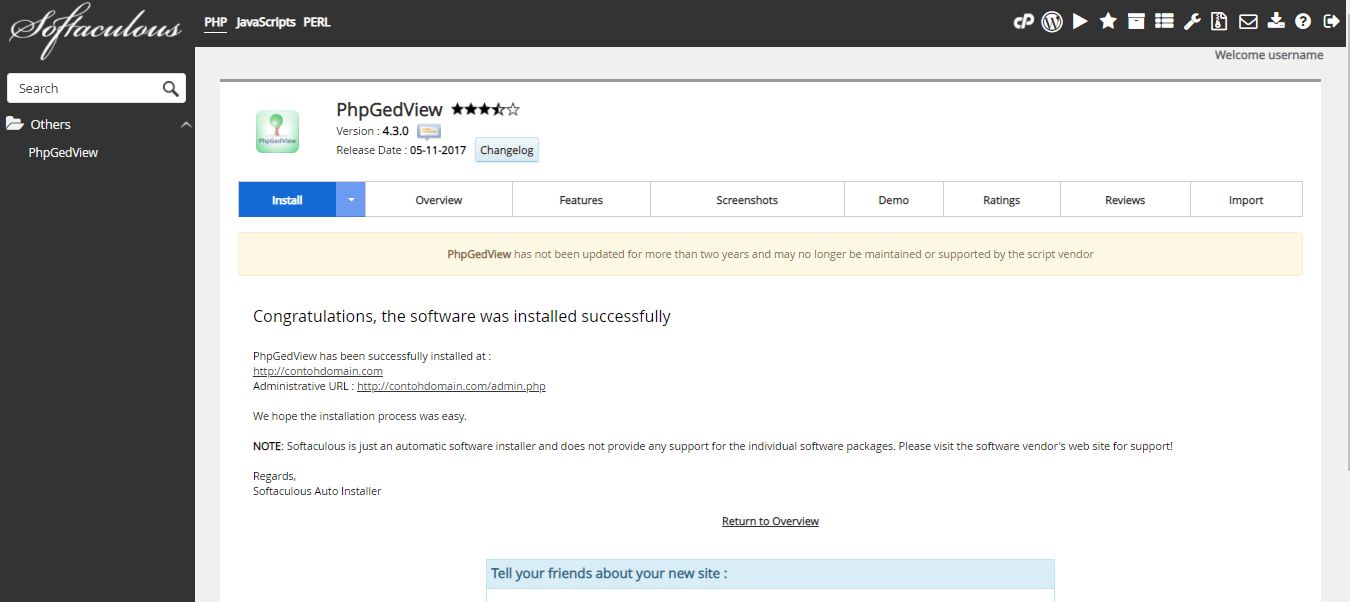The height and width of the screenshot is (602, 1350).
Task: Open the help question mark icon
Action: tap(1303, 21)
